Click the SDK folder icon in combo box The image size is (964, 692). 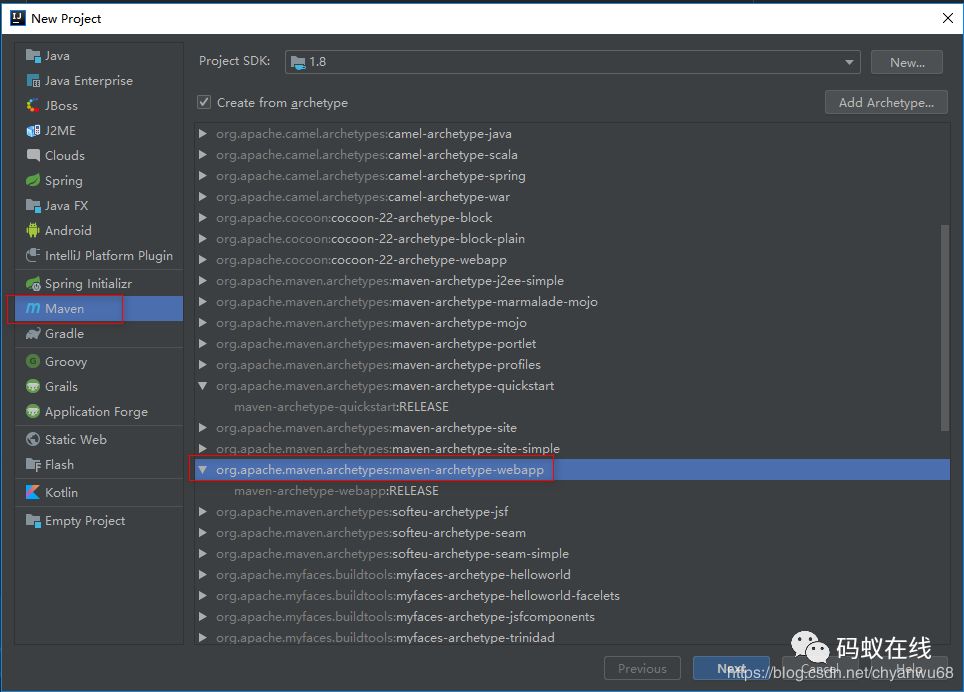coord(298,62)
